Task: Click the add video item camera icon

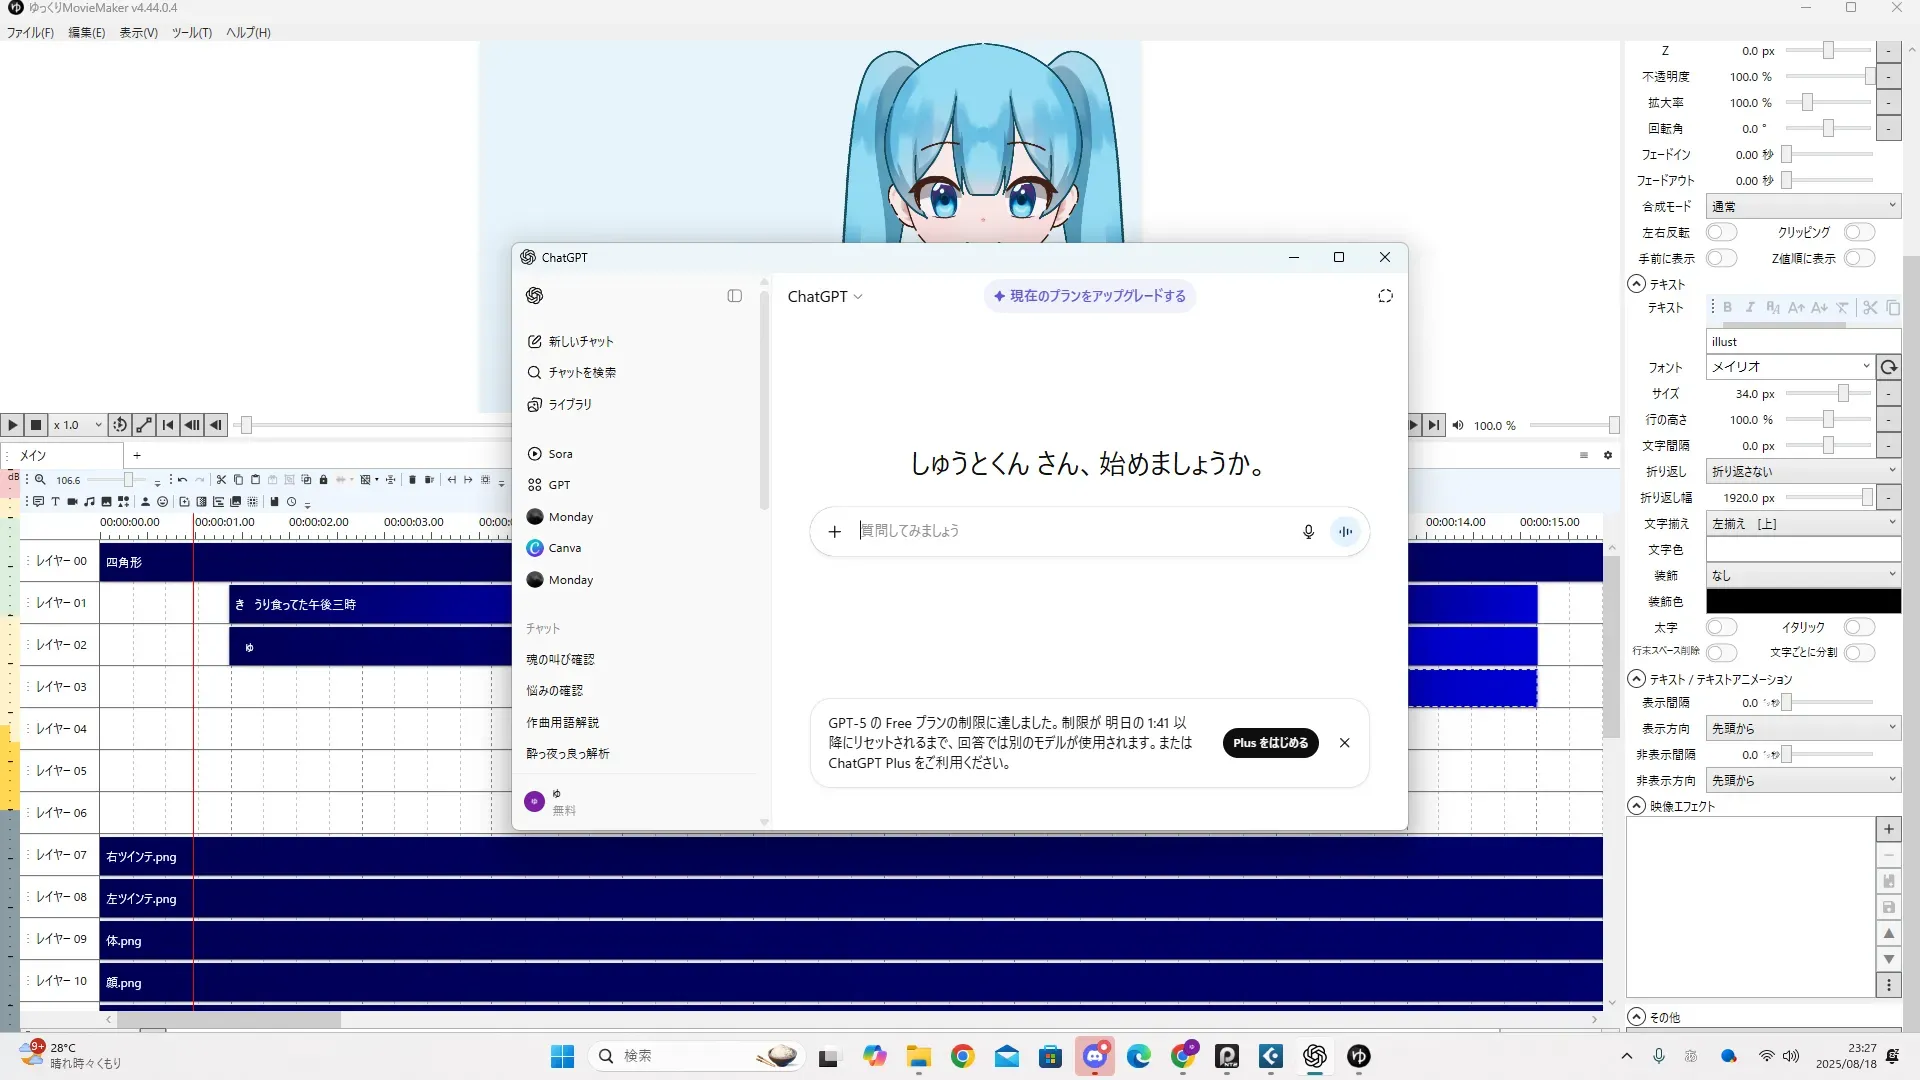Action: pyautogui.click(x=72, y=502)
